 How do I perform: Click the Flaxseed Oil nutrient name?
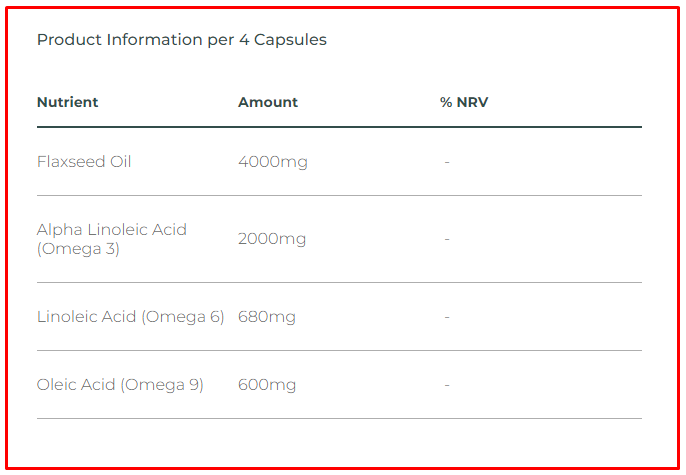(84, 161)
